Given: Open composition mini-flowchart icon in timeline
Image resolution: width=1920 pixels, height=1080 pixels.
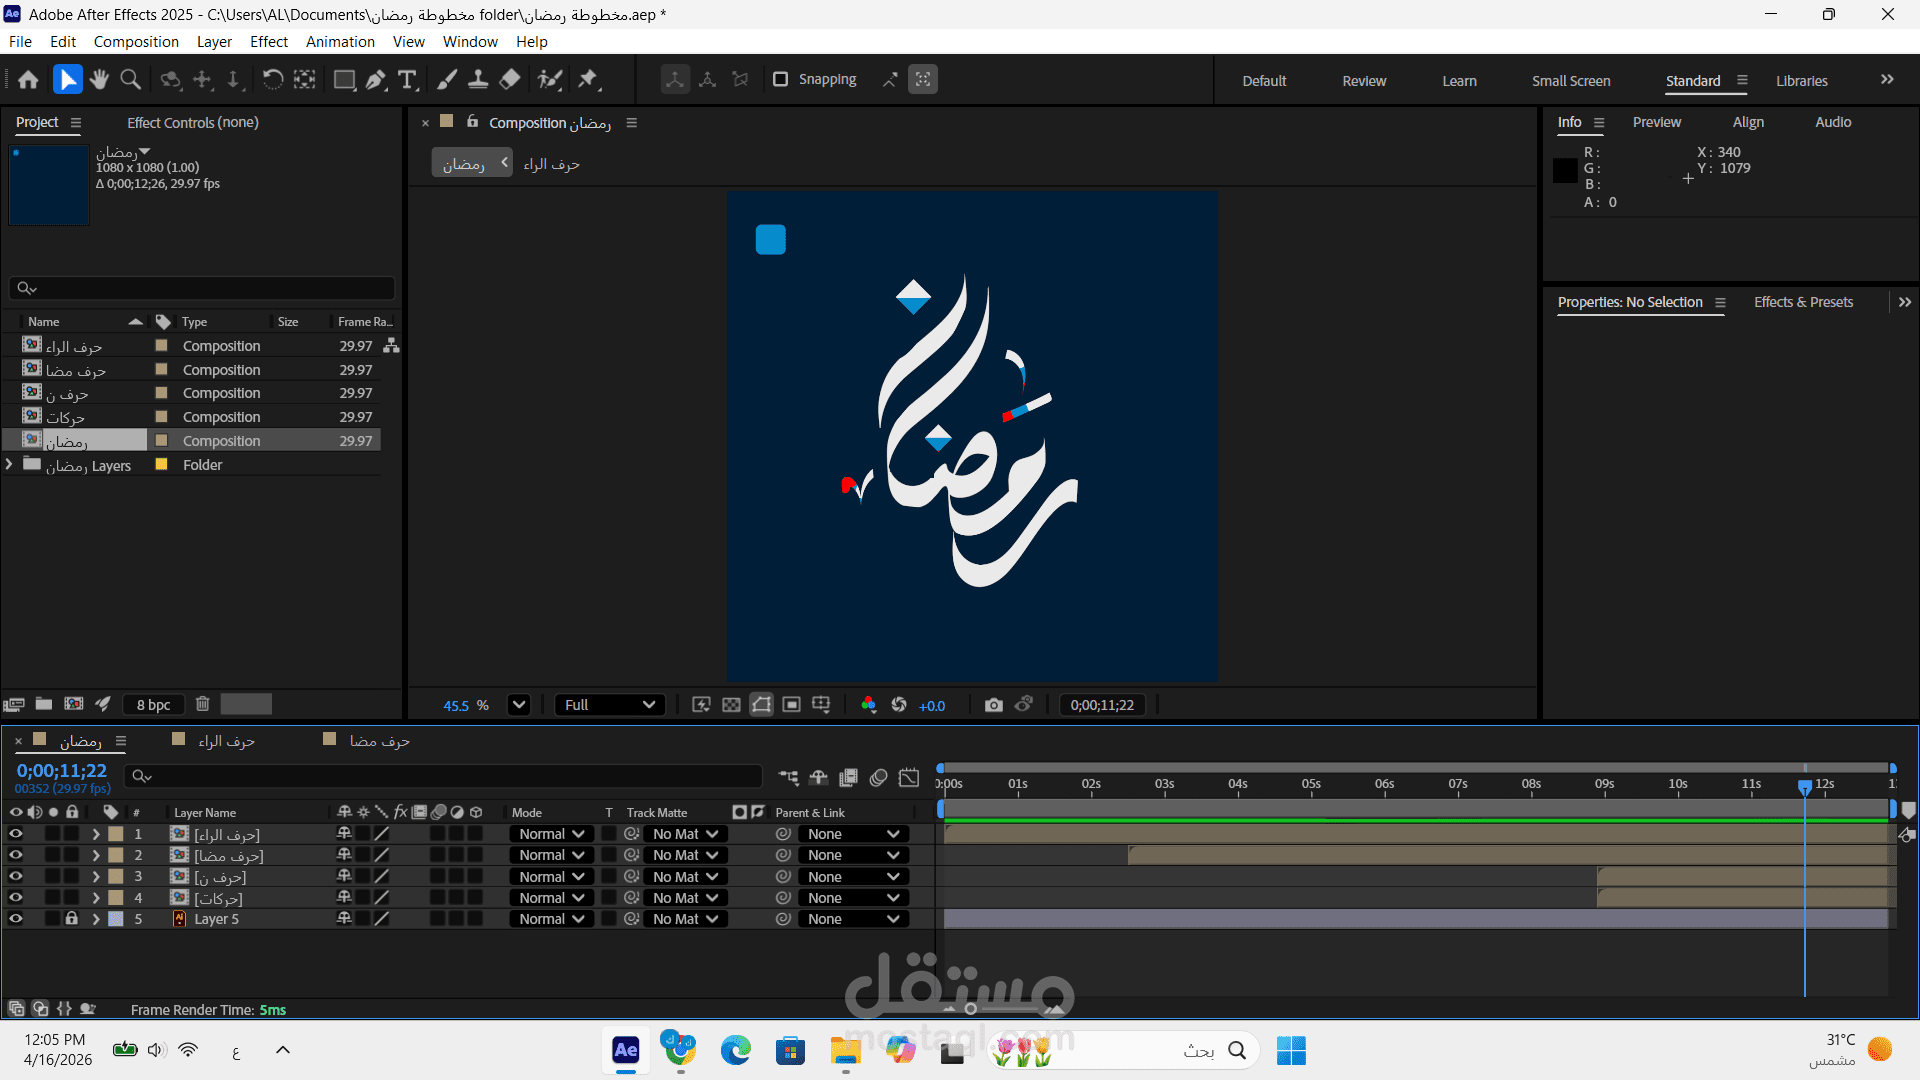Looking at the screenshot, I should pyautogui.click(x=789, y=777).
